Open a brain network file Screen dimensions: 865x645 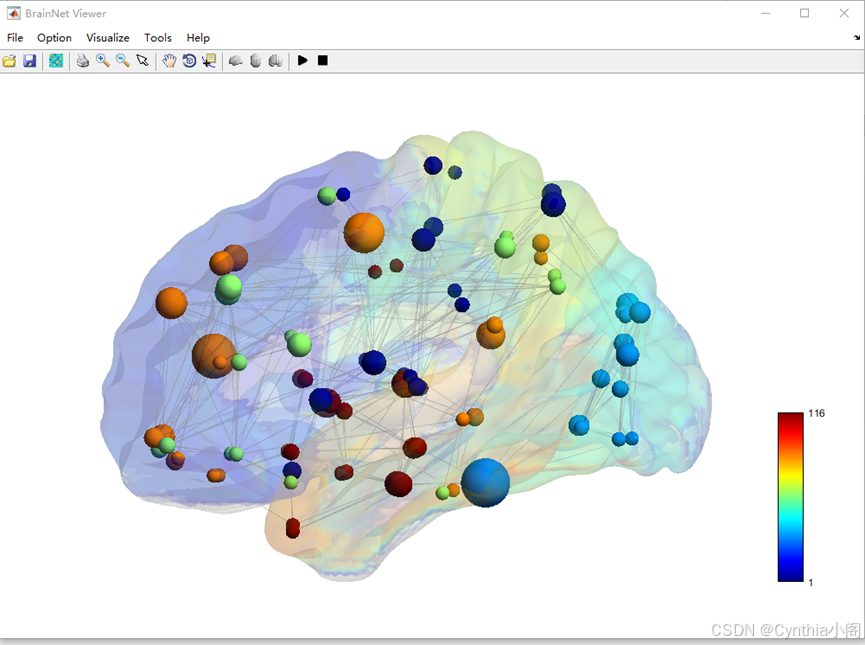(9, 60)
